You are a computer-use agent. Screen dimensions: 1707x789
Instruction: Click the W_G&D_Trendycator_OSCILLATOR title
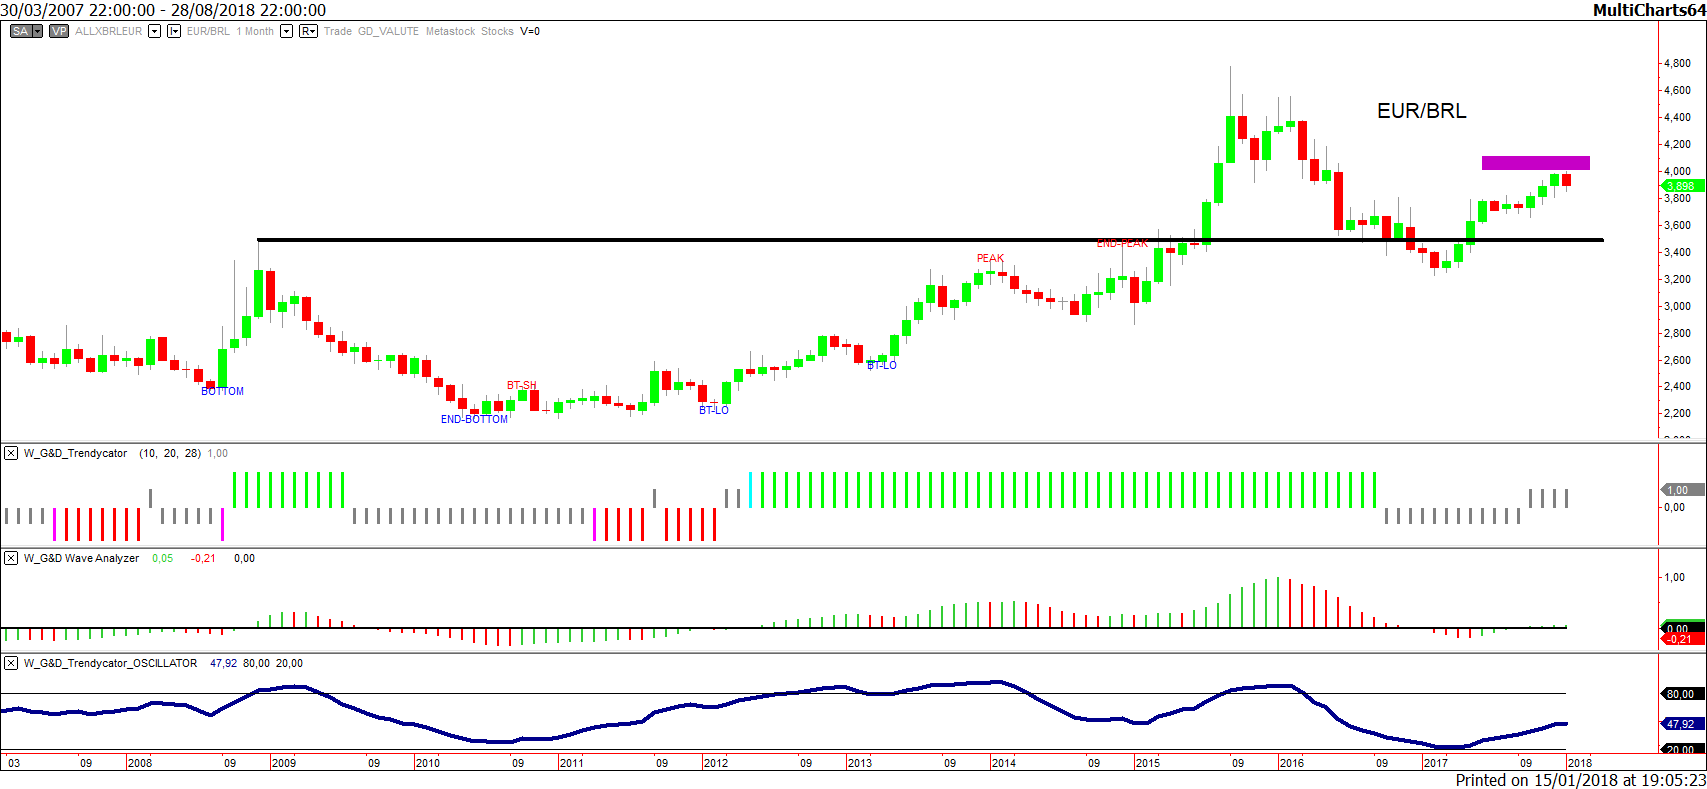111,663
